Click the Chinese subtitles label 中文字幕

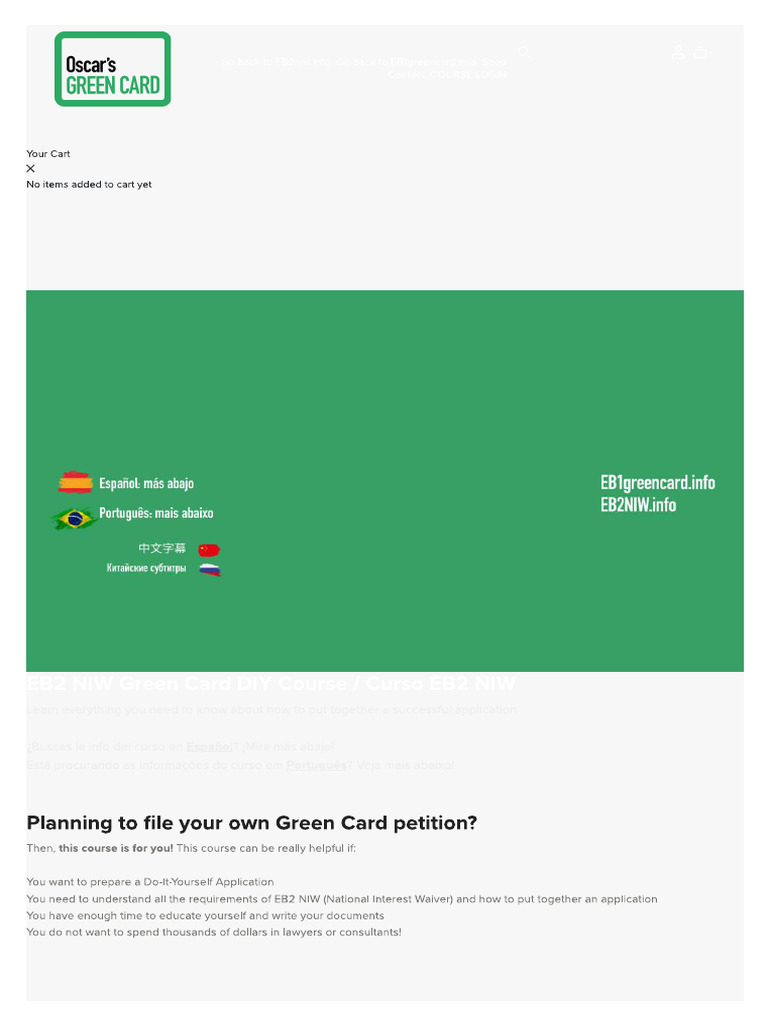pyautogui.click(x=162, y=548)
